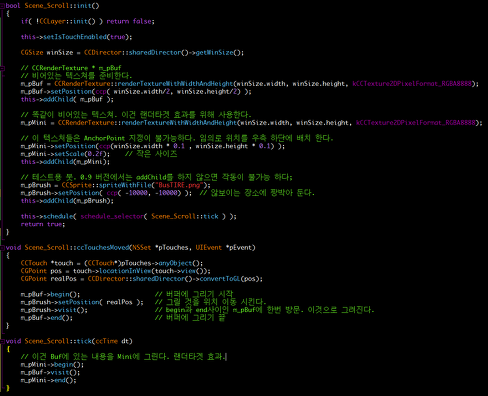Image resolution: width=488 pixels, height=396 pixels.
Task: Click the '0.2f' value in setScale
Action: click(x=95, y=154)
